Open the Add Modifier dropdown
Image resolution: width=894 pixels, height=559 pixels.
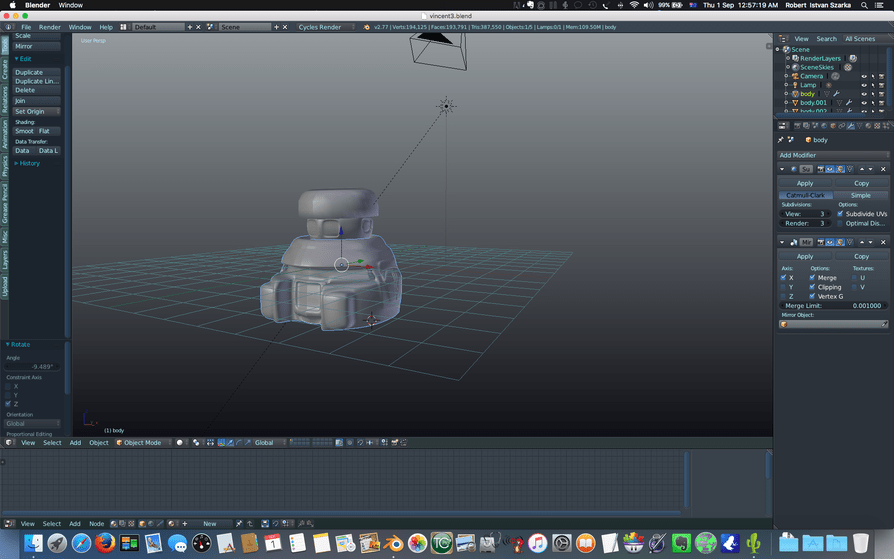832,155
